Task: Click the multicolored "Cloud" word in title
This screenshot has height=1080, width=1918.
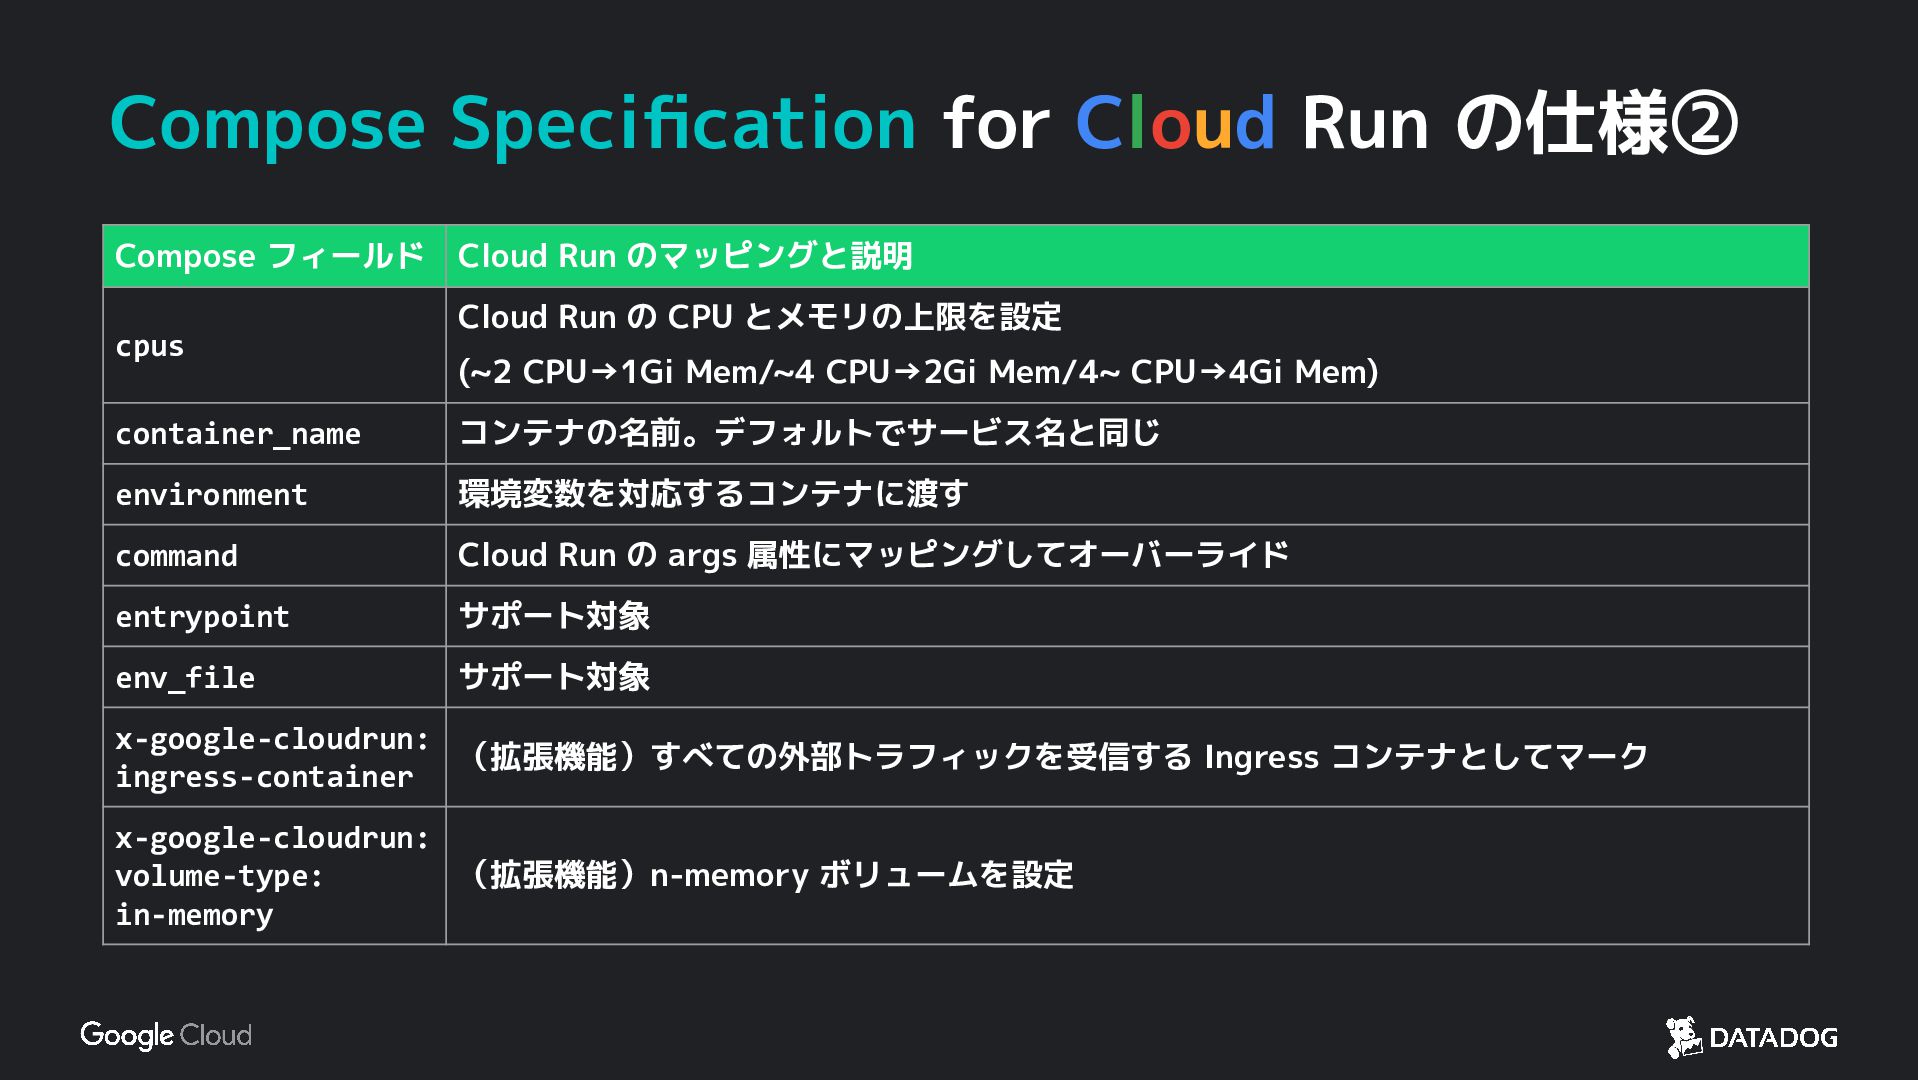Action: (1174, 124)
